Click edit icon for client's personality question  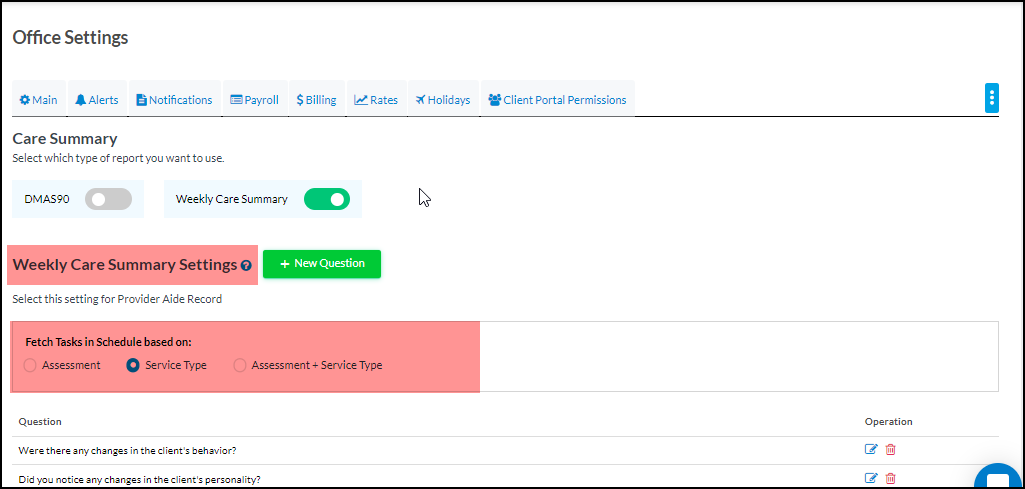[870, 479]
